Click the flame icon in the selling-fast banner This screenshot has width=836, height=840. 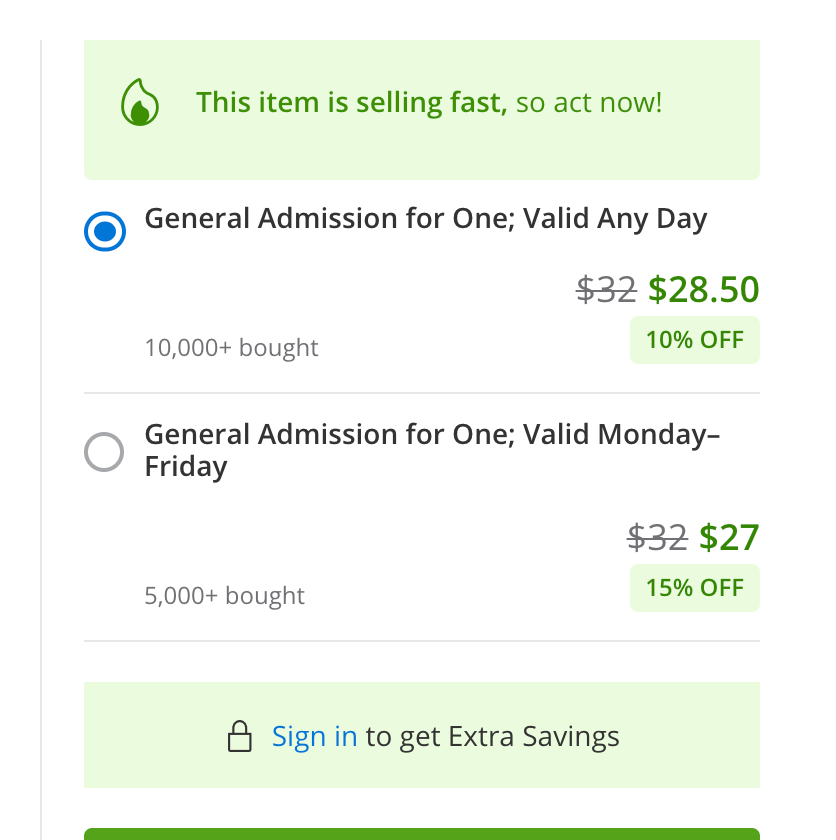(x=139, y=103)
